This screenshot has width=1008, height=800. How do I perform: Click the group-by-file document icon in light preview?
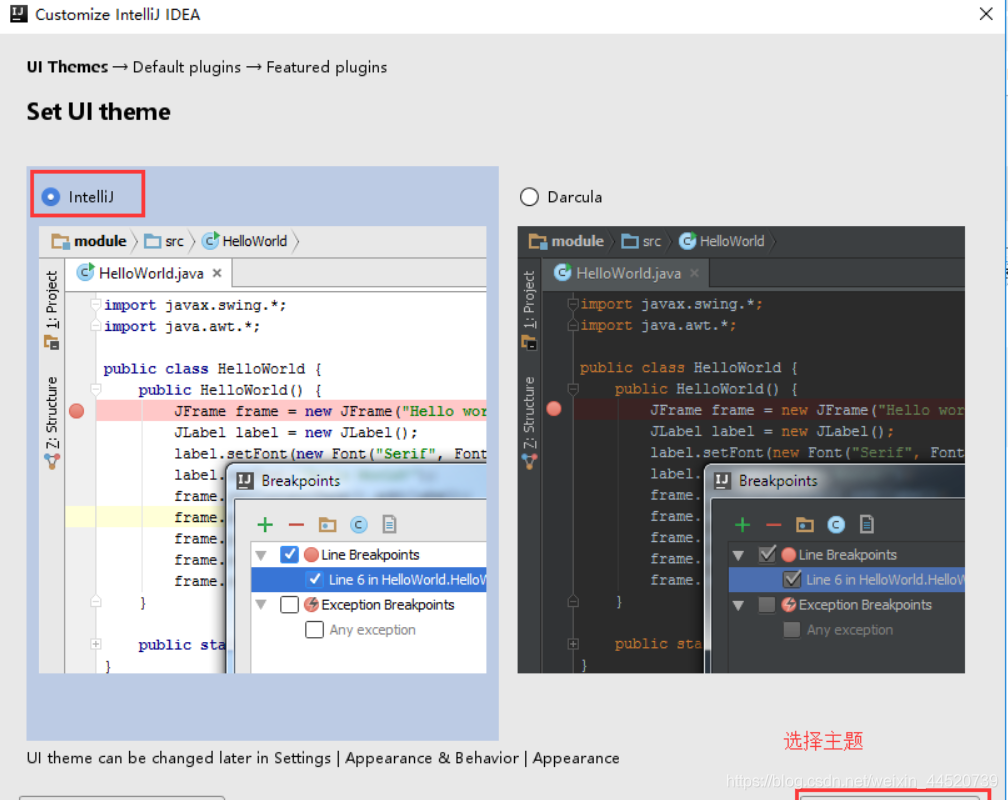click(390, 525)
